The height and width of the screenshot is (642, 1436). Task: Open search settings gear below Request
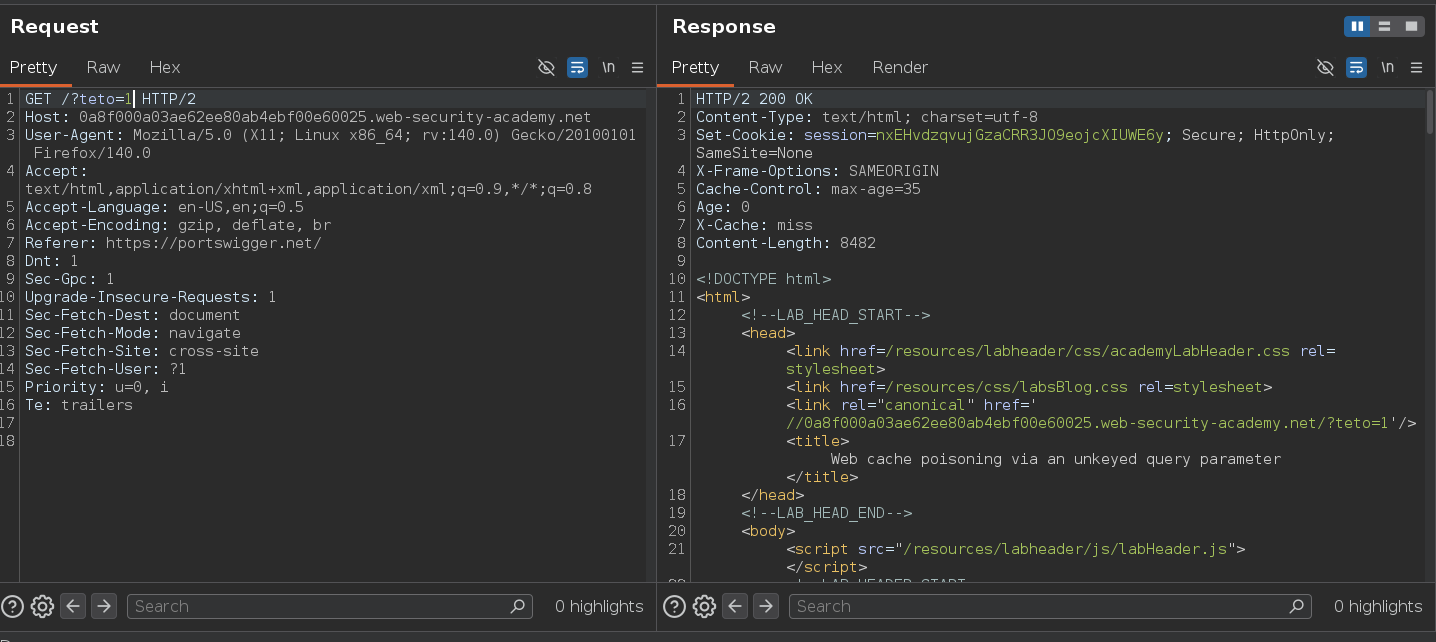tap(42, 606)
